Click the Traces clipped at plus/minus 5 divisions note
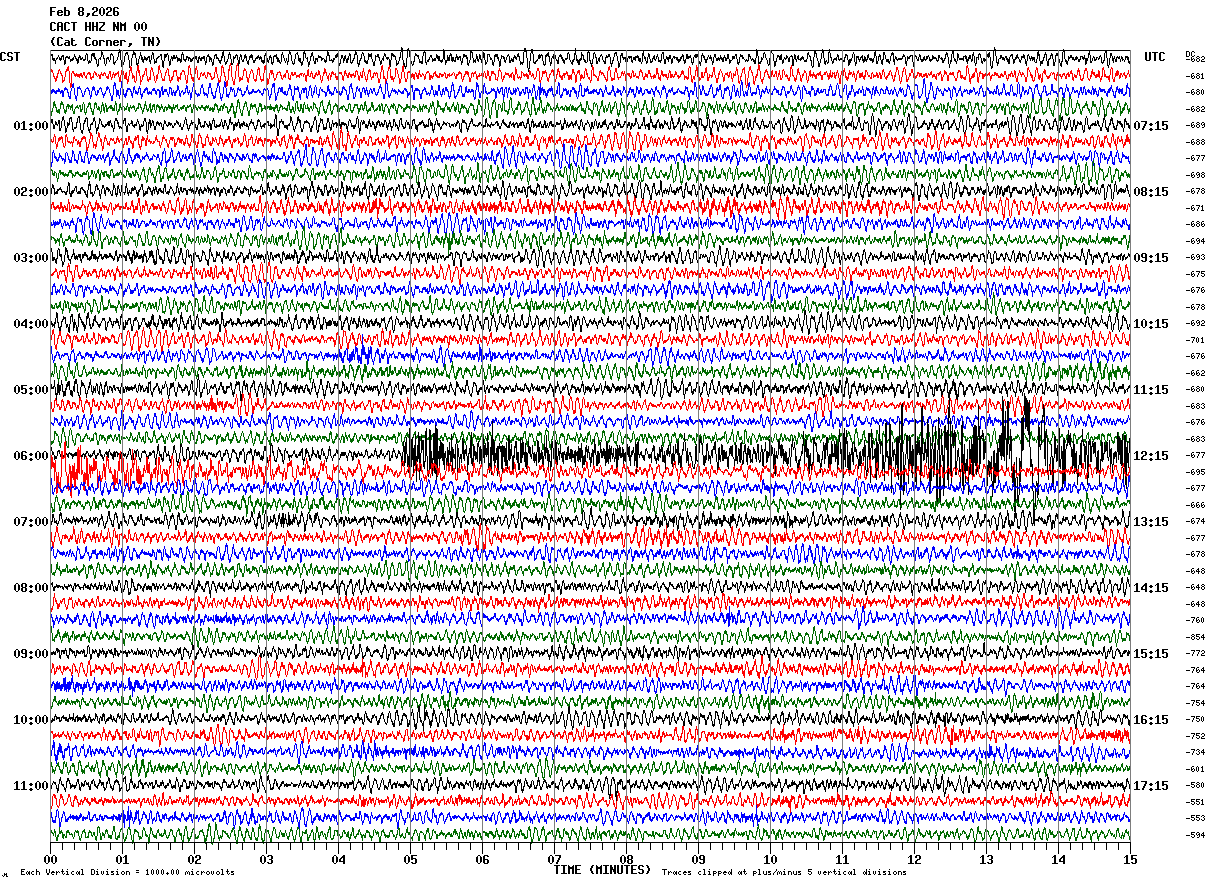Viewport: 1210px width, 886px height. pos(784,873)
